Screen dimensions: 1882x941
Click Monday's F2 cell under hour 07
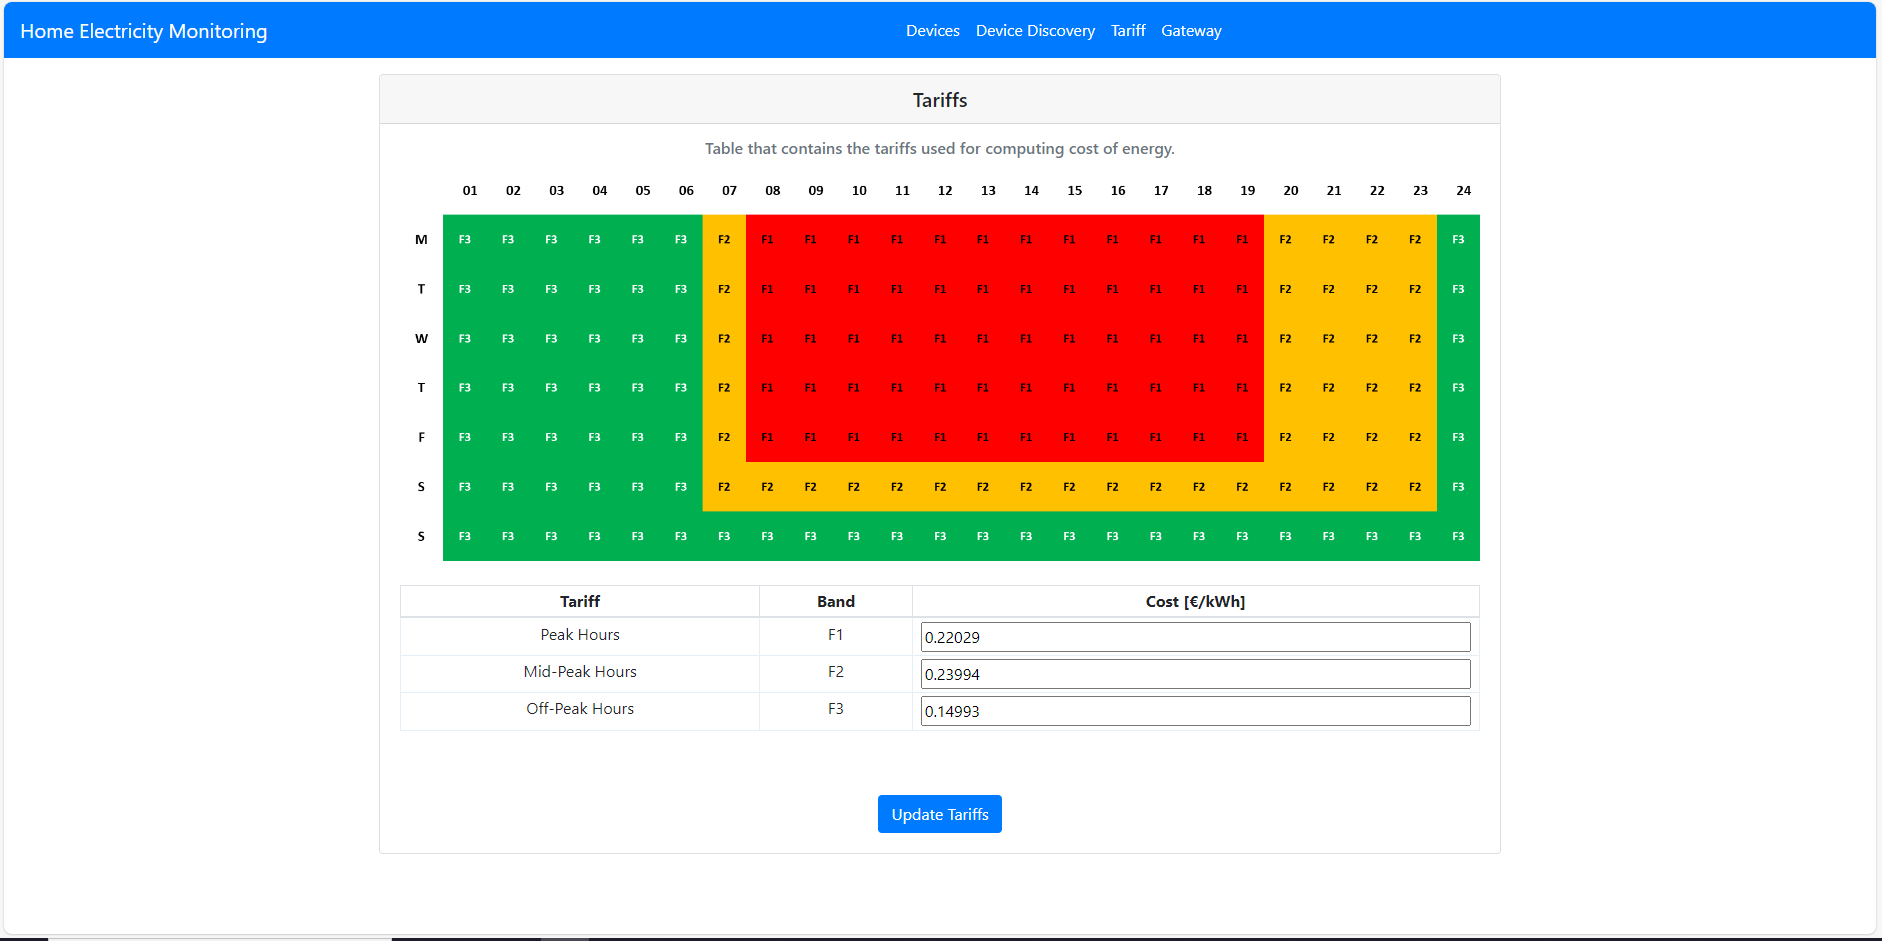pyautogui.click(x=724, y=238)
